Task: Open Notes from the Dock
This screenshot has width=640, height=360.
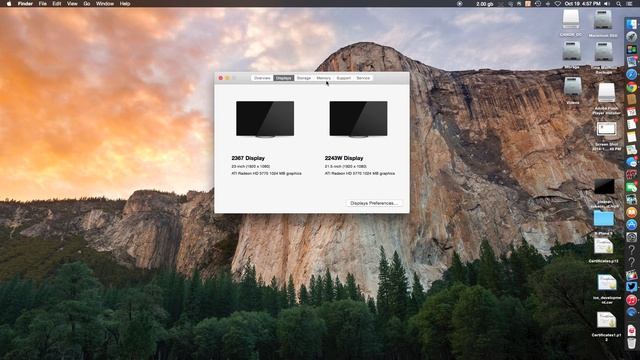Action: click(x=631, y=137)
